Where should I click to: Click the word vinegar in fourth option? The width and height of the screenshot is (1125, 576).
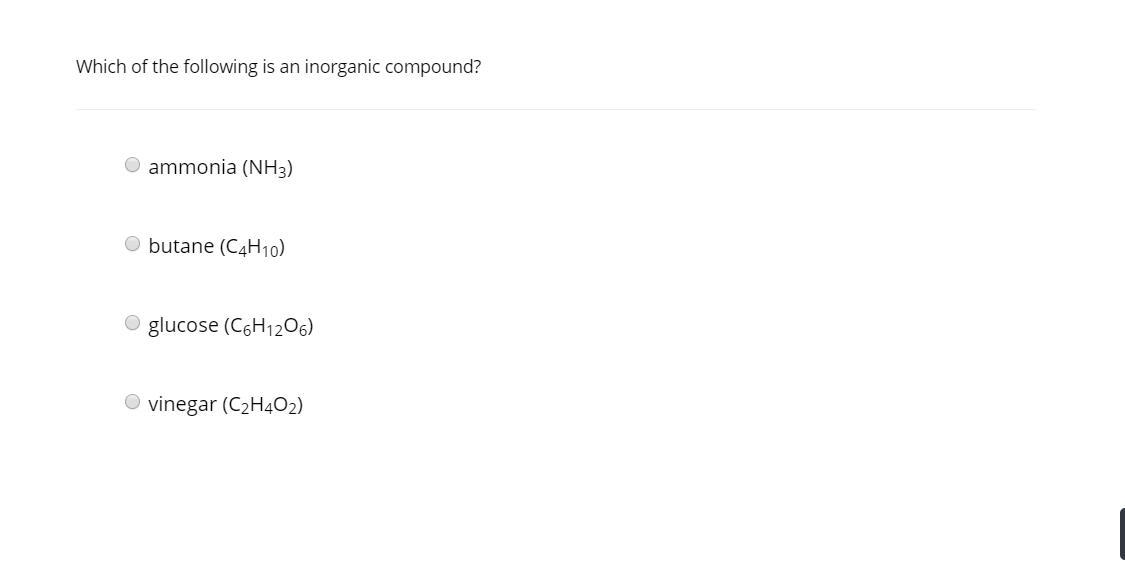point(182,405)
